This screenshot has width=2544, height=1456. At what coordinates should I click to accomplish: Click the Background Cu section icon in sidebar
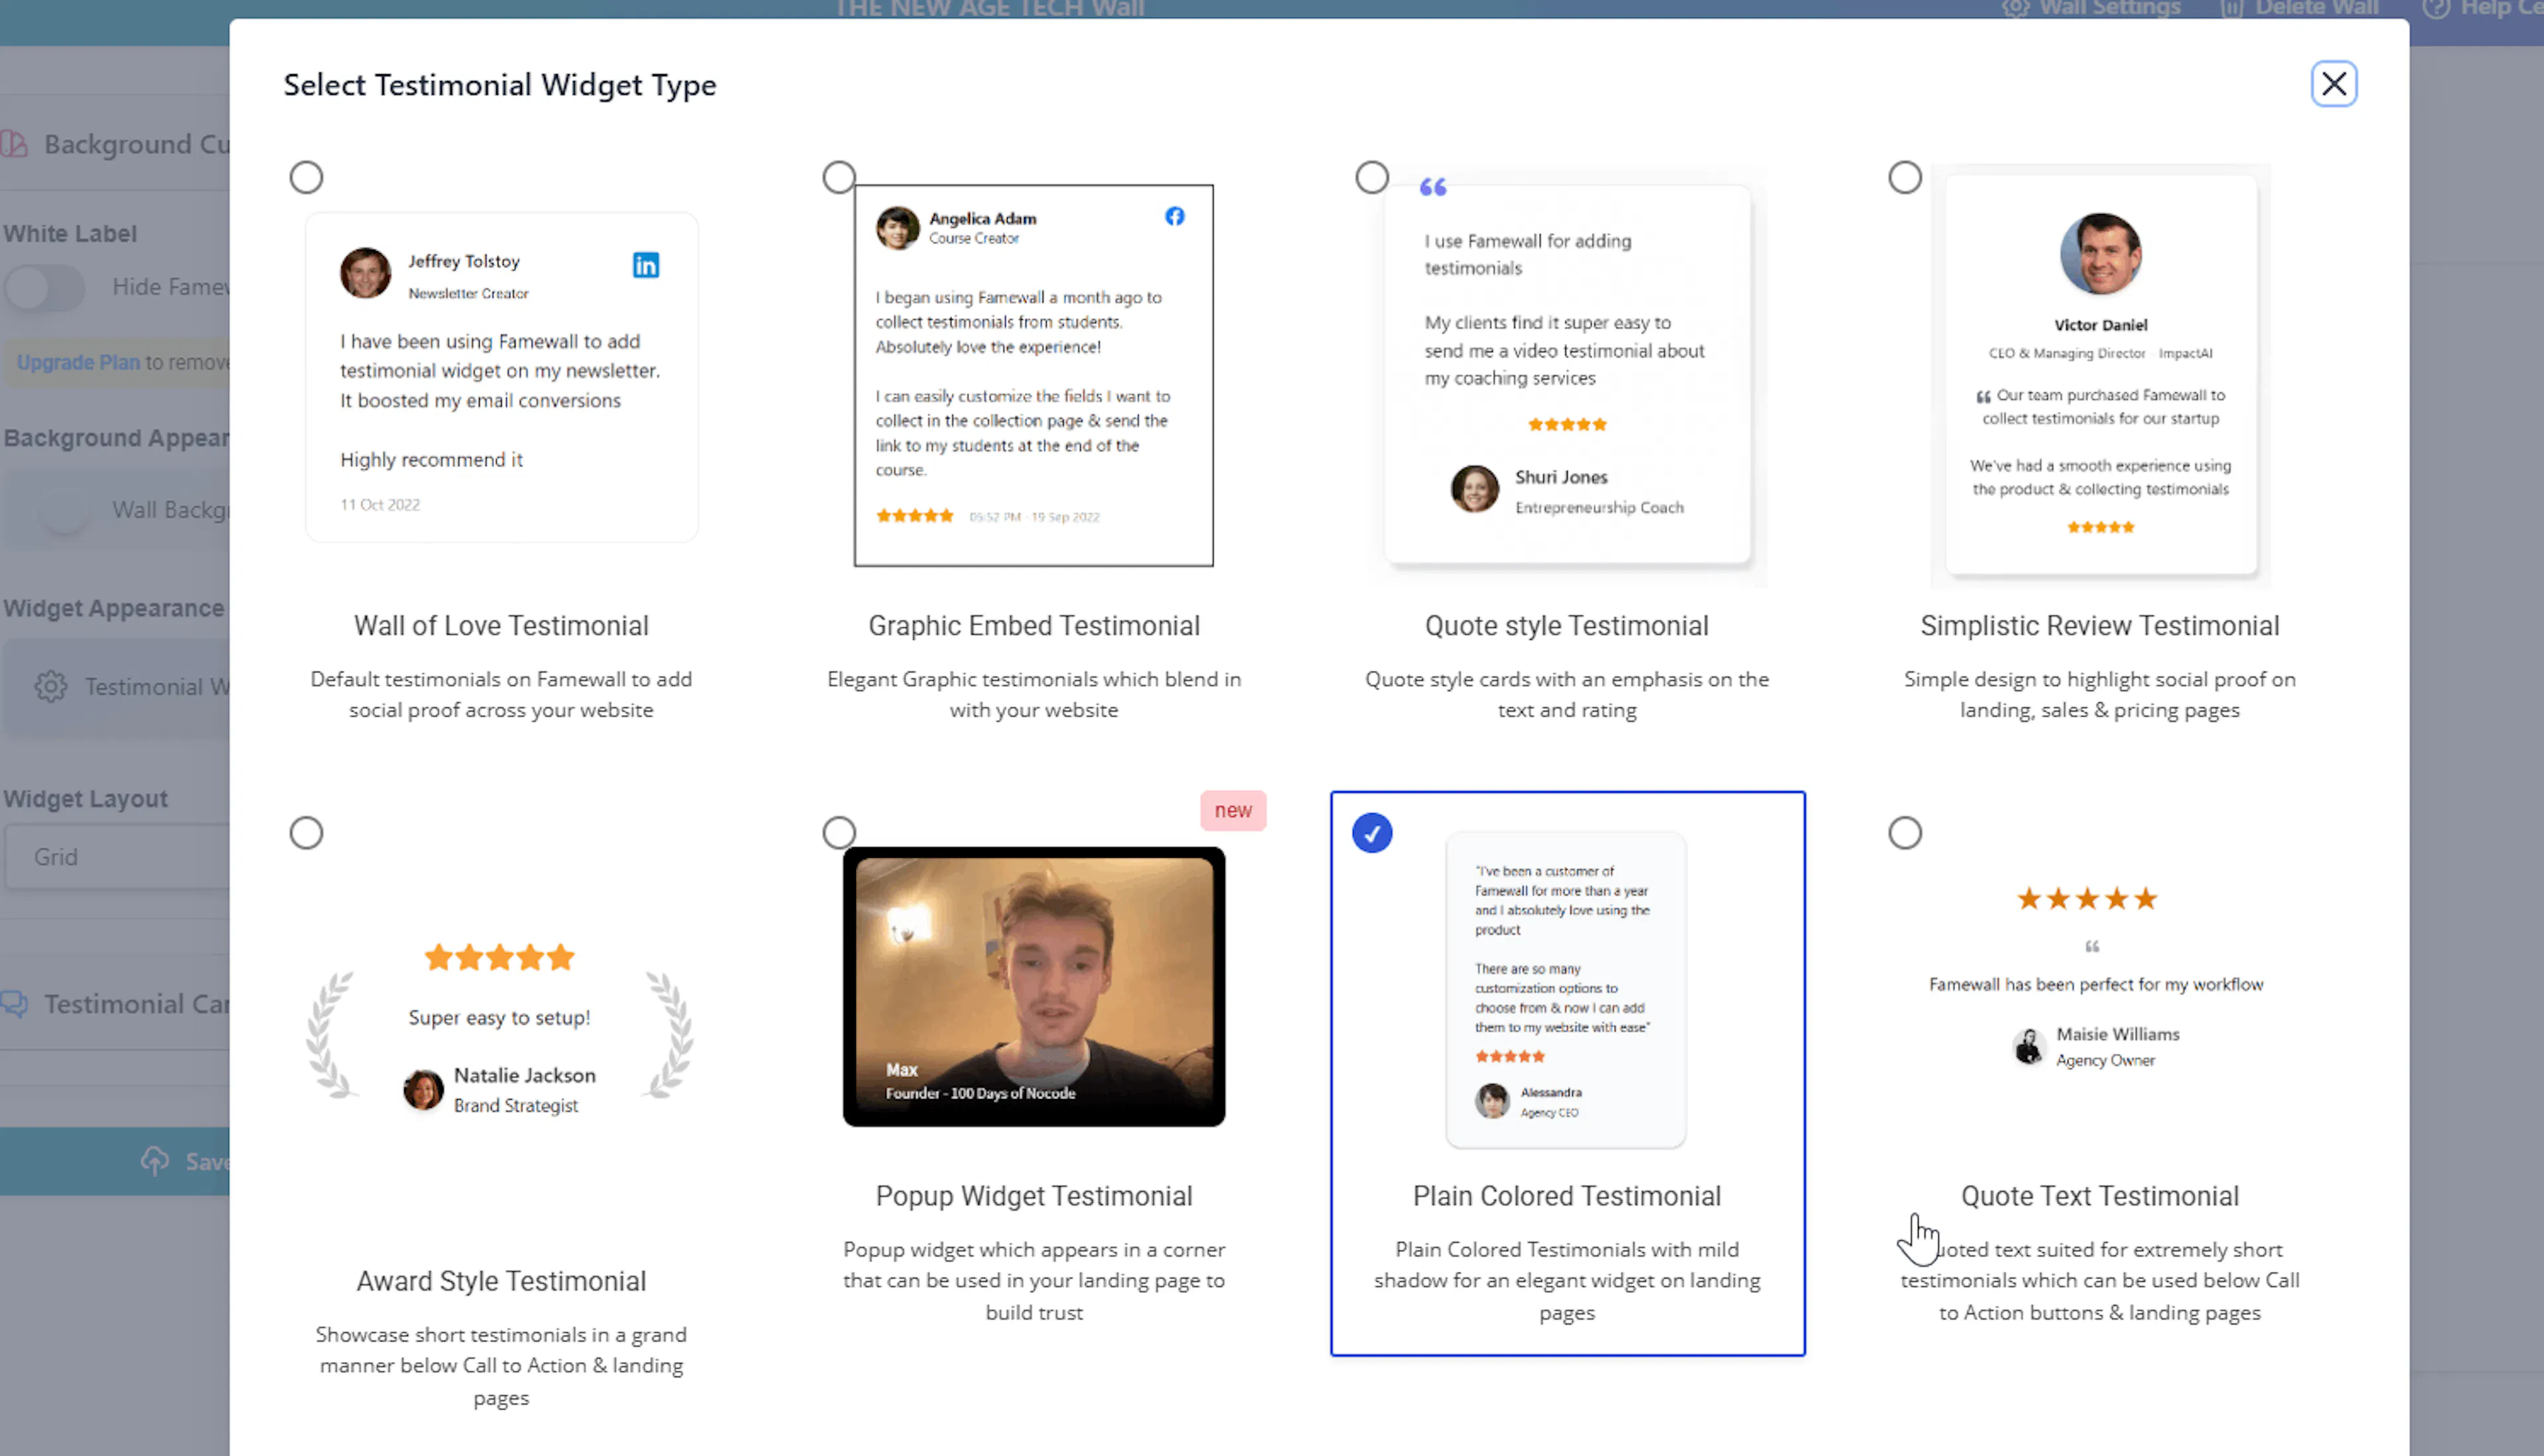[14, 144]
